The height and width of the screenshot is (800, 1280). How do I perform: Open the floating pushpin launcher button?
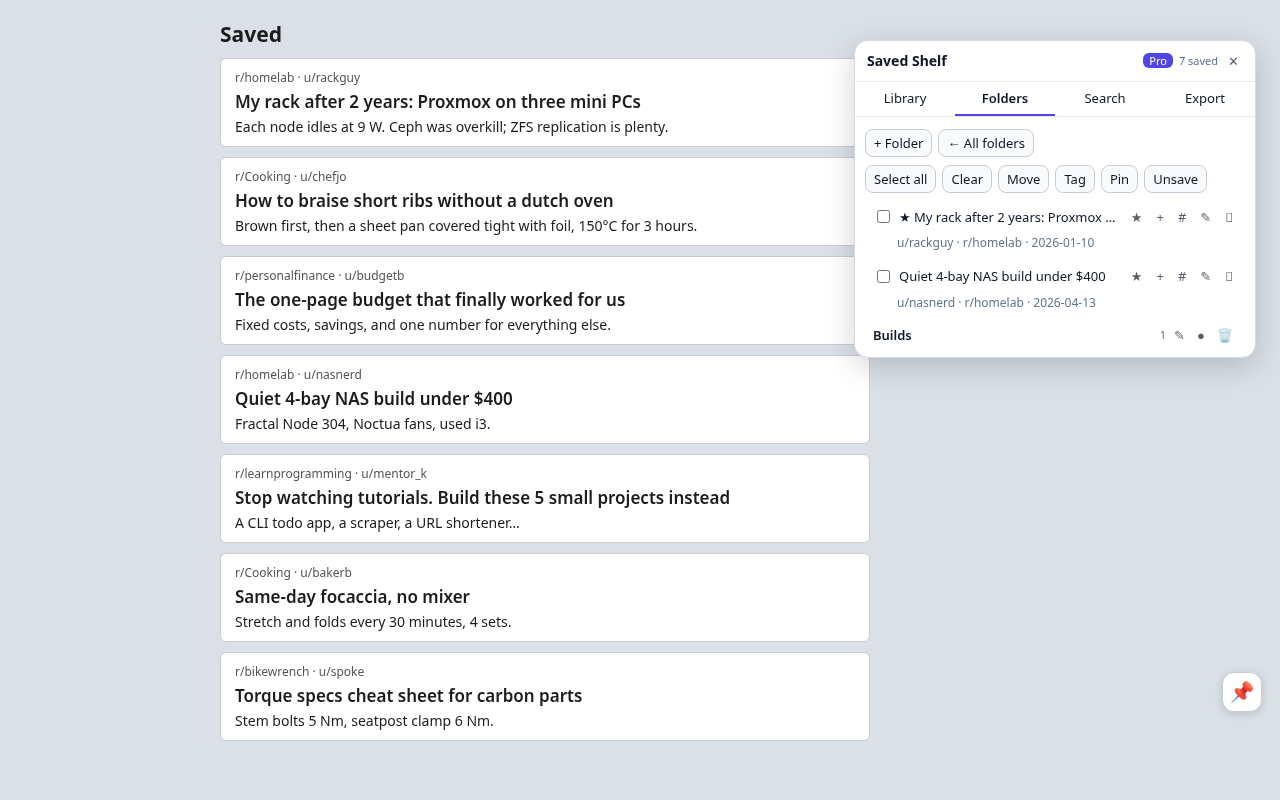[1242, 692]
